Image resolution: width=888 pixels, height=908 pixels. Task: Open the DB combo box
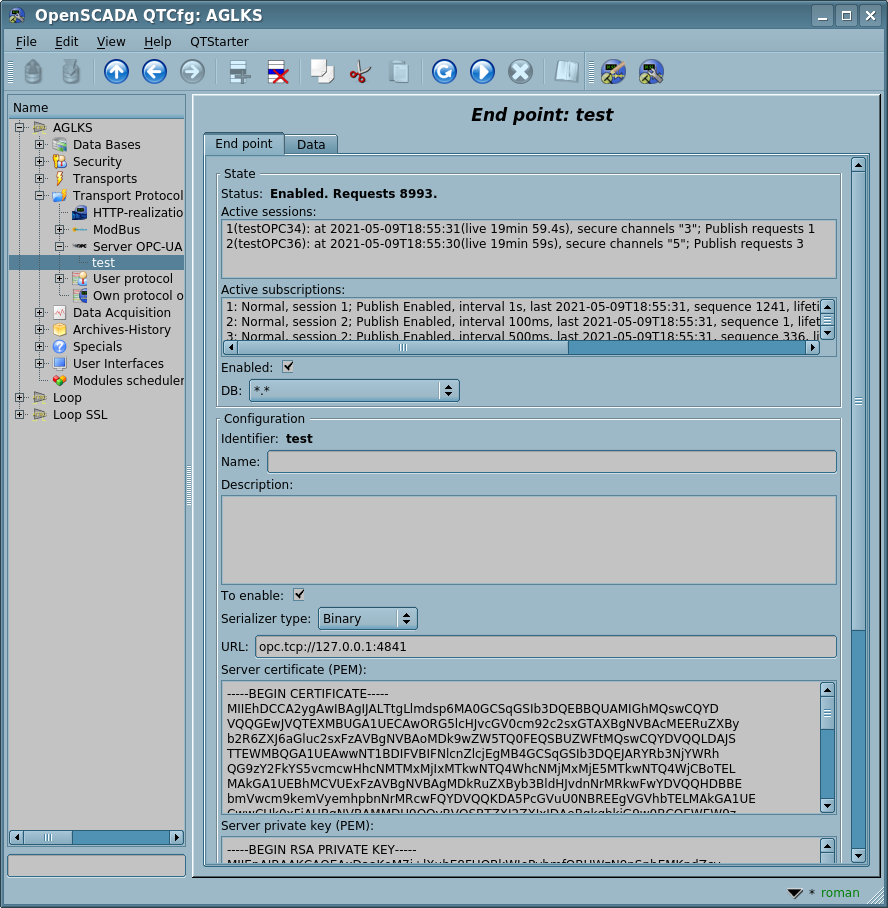(x=354, y=391)
